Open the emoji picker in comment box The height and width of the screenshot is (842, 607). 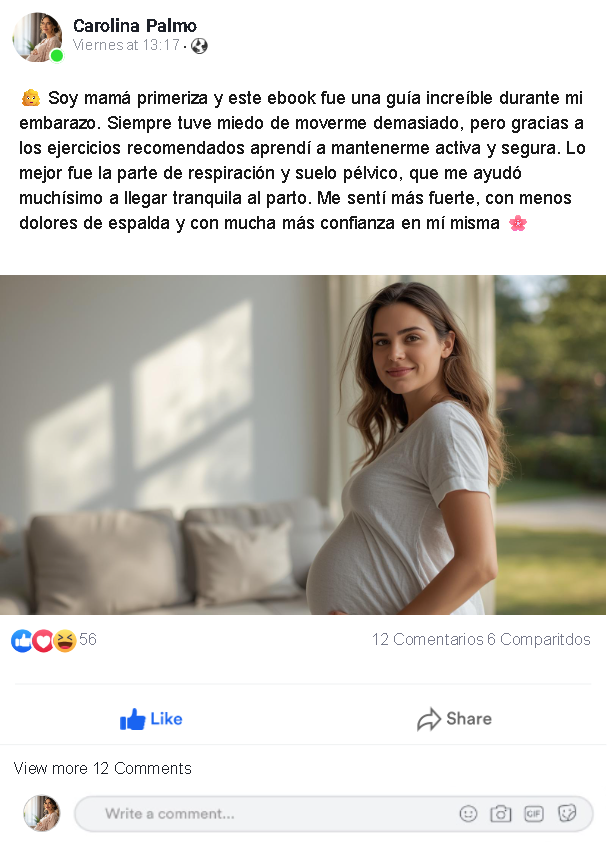468,814
